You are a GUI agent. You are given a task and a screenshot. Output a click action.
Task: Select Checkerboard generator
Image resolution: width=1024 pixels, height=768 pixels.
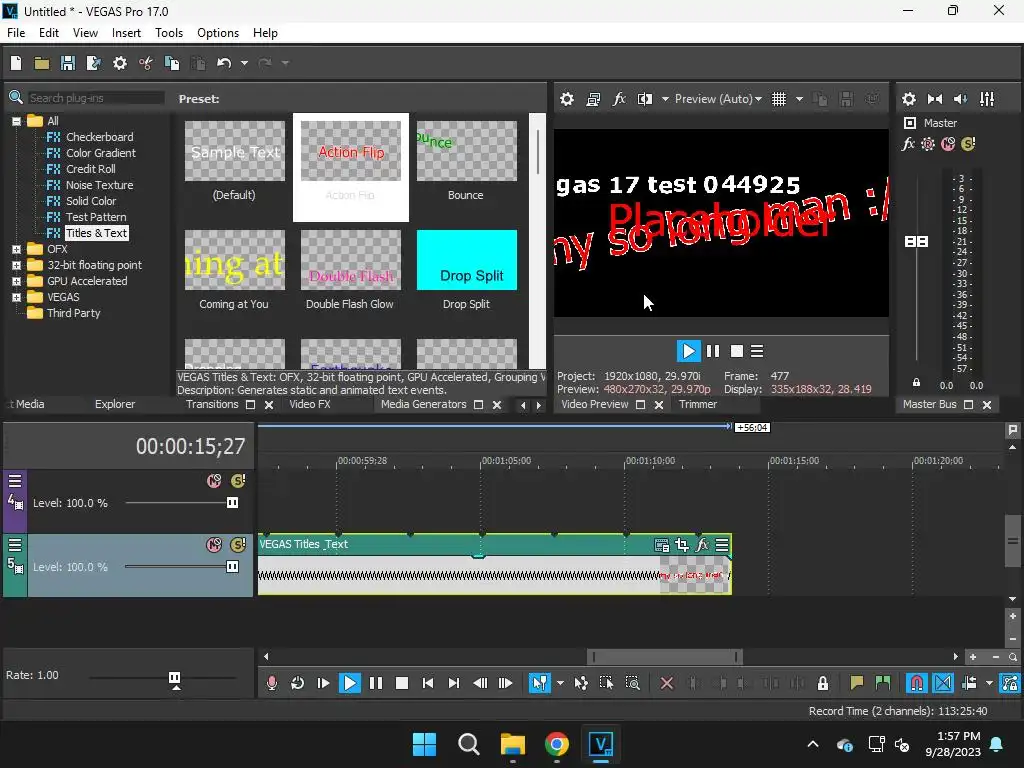coord(99,137)
